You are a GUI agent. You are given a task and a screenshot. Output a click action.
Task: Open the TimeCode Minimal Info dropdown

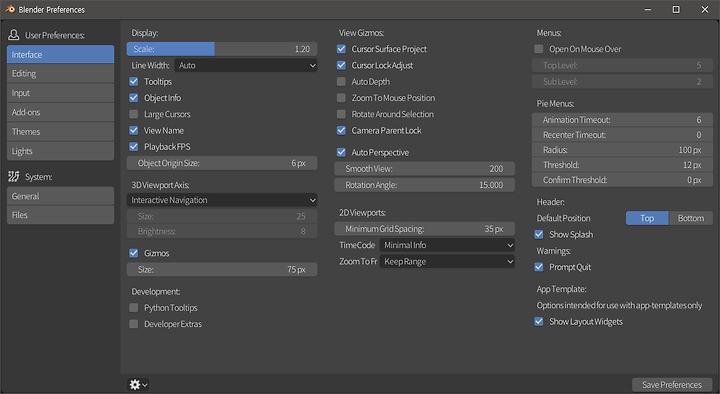coord(447,245)
